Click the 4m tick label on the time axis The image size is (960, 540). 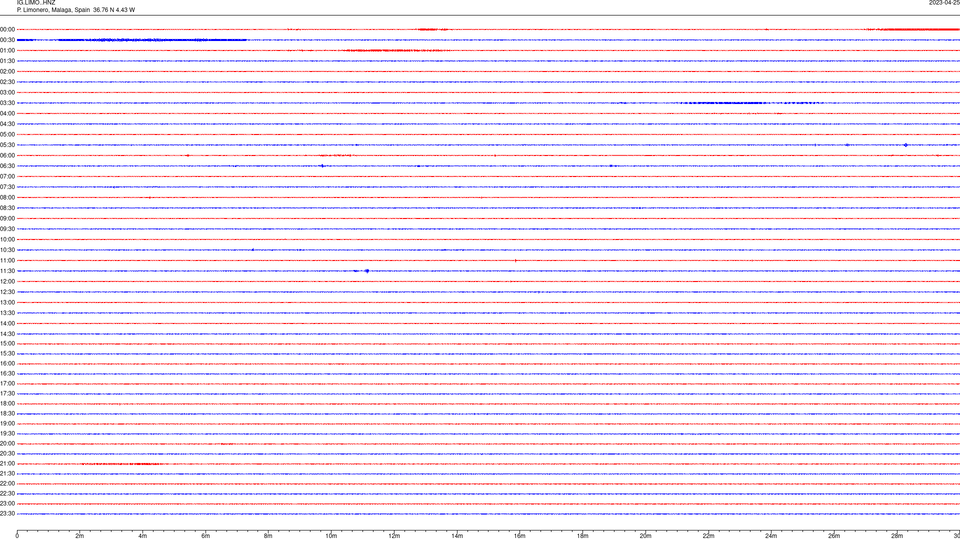click(143, 536)
